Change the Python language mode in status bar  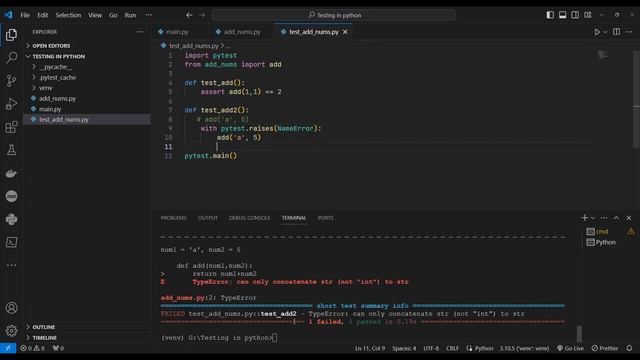[484, 348]
